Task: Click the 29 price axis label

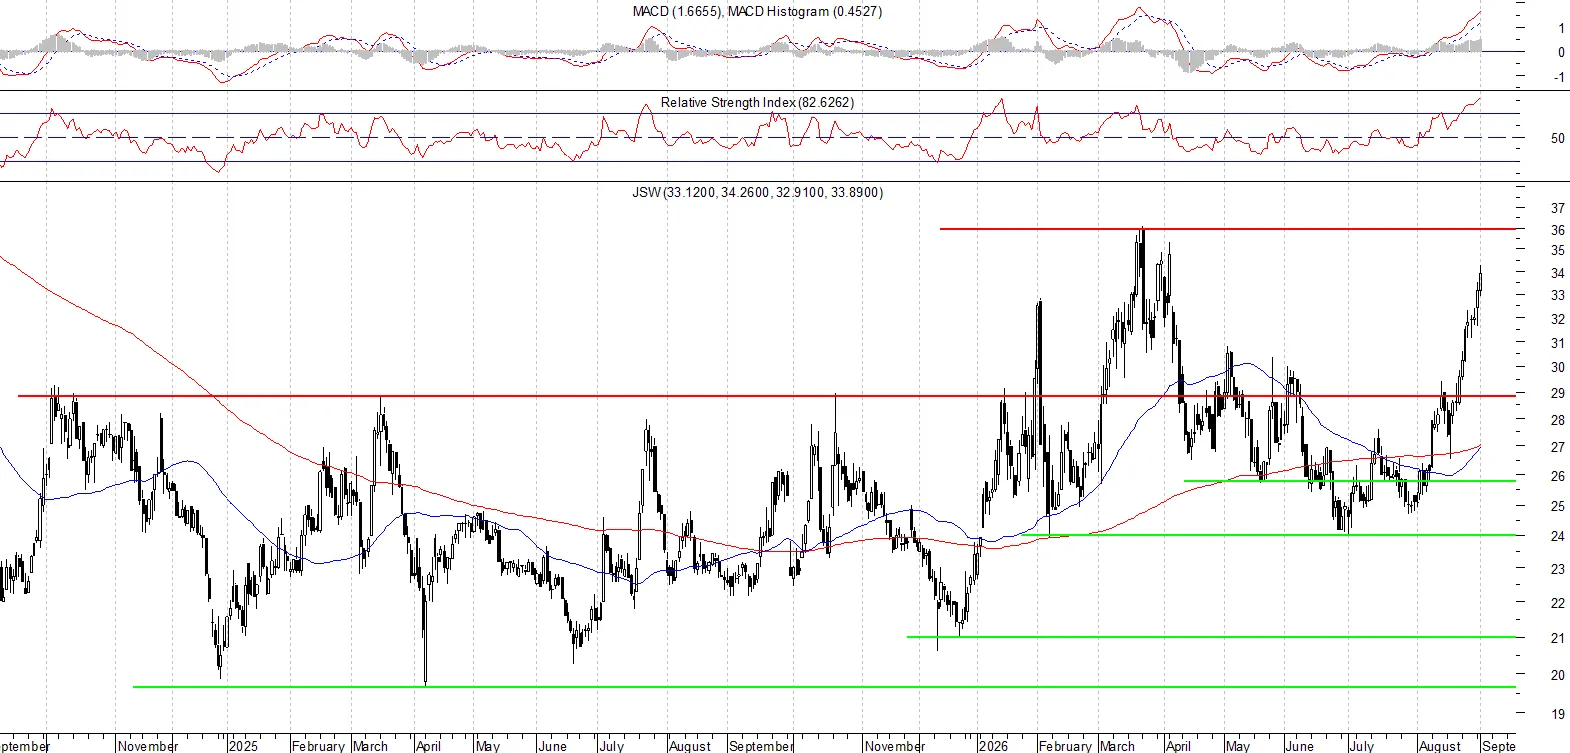Action: coord(1558,393)
